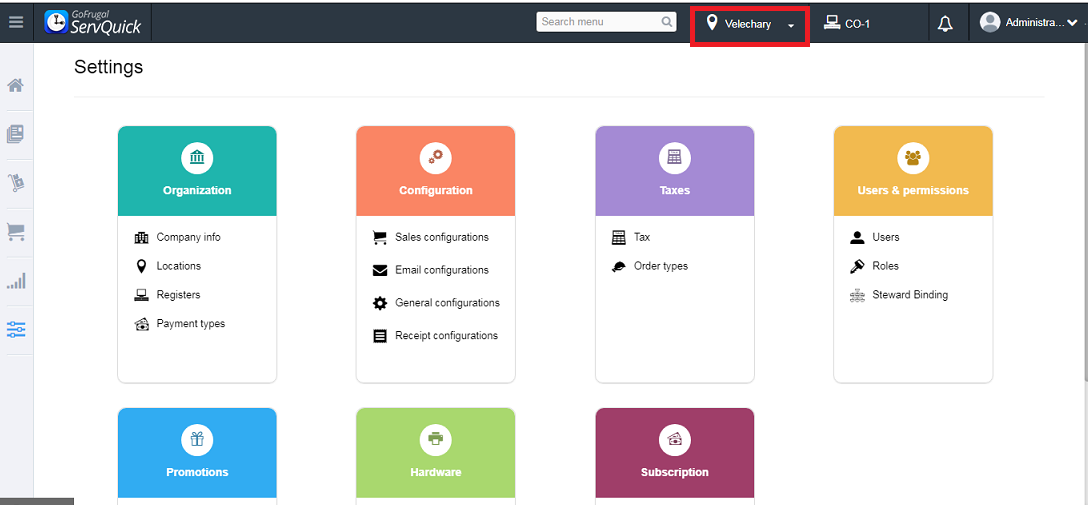Go to Payment types
Screen dimensions: 1088x505
point(190,323)
